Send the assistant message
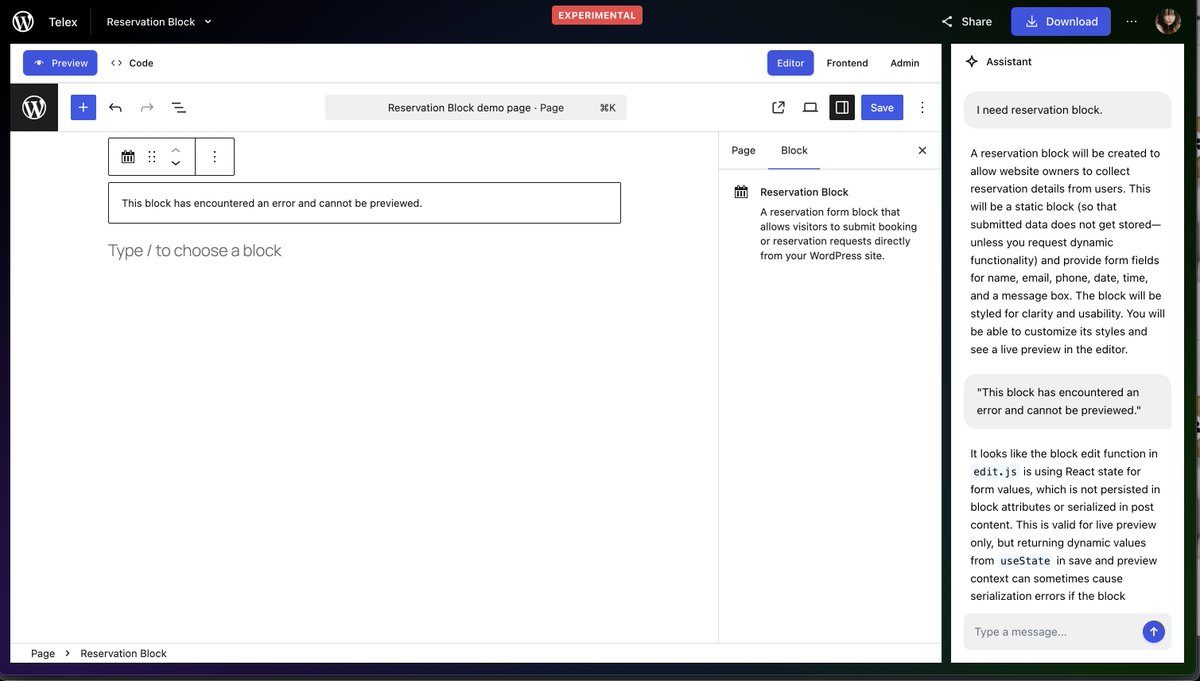This screenshot has height=681, width=1200. [x=1154, y=631]
